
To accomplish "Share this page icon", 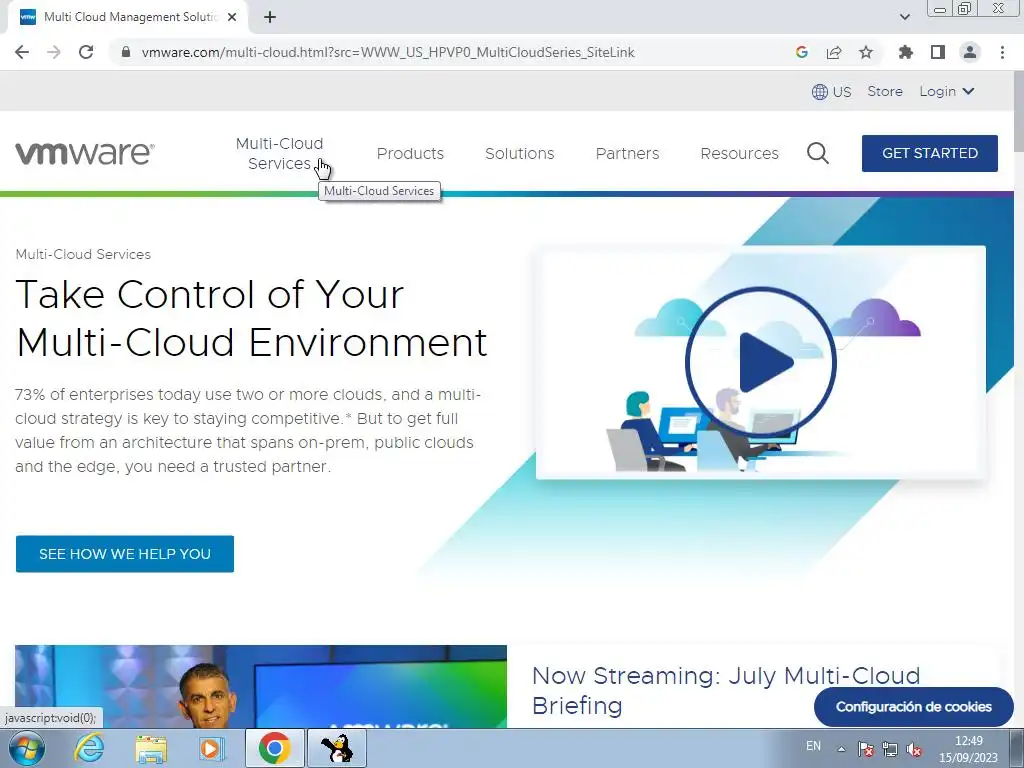I will [834, 52].
